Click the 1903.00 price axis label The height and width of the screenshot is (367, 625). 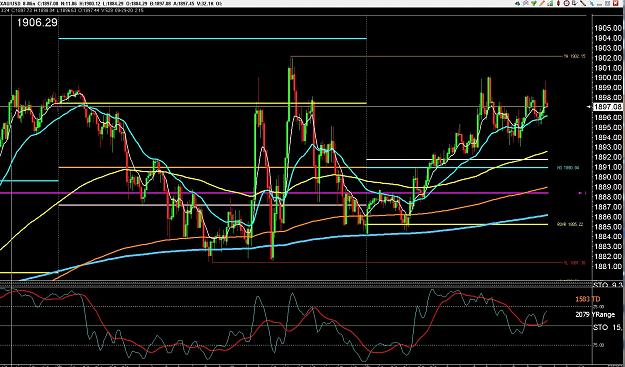pyautogui.click(x=608, y=48)
